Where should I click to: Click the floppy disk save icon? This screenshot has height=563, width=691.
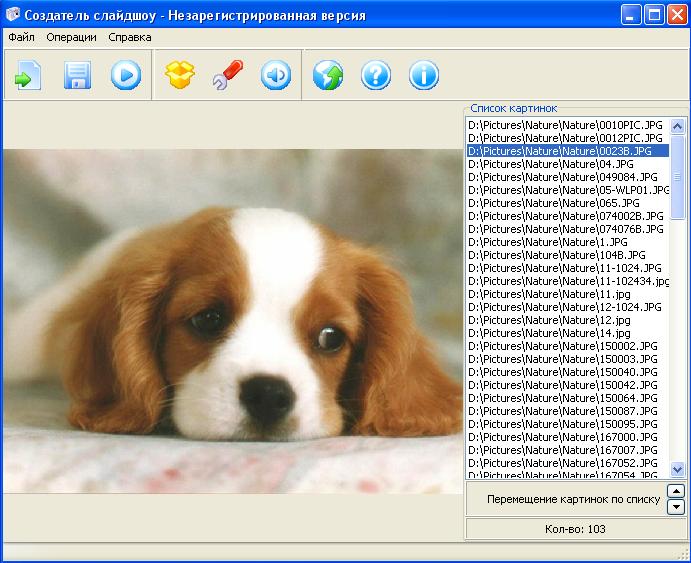point(77,76)
